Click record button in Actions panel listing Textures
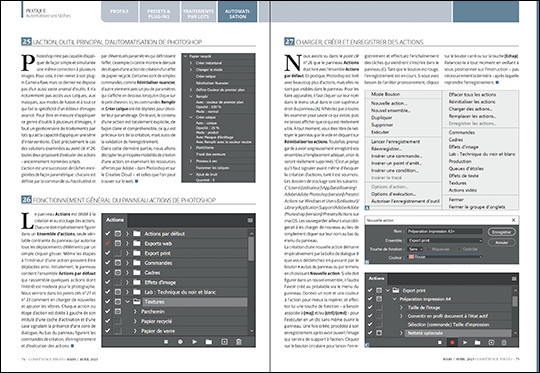The width and height of the screenshot is (540, 373). pos(180,342)
